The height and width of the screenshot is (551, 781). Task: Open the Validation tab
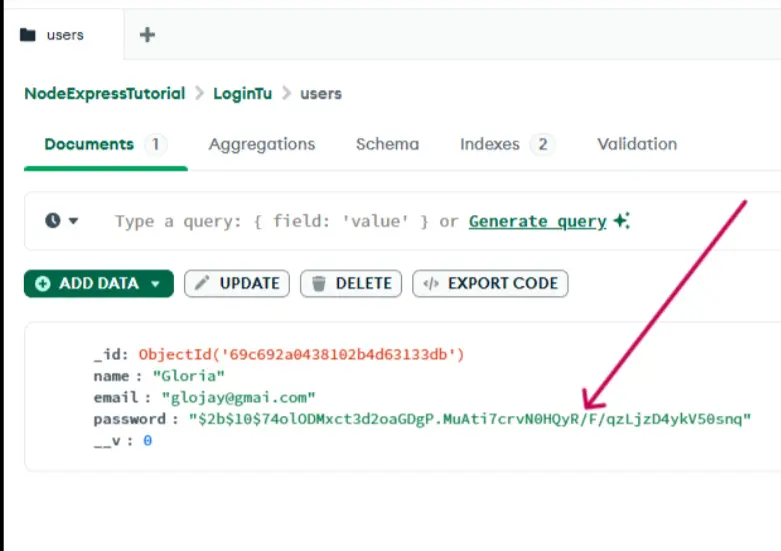[x=637, y=144]
